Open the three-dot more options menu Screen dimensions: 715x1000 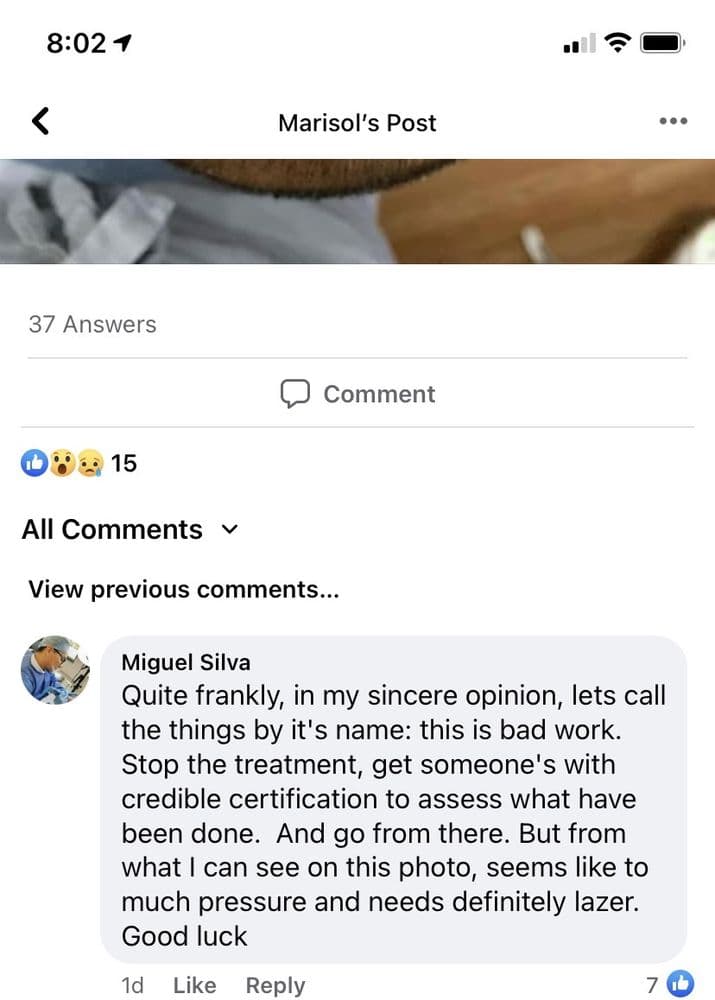pyautogui.click(x=673, y=121)
